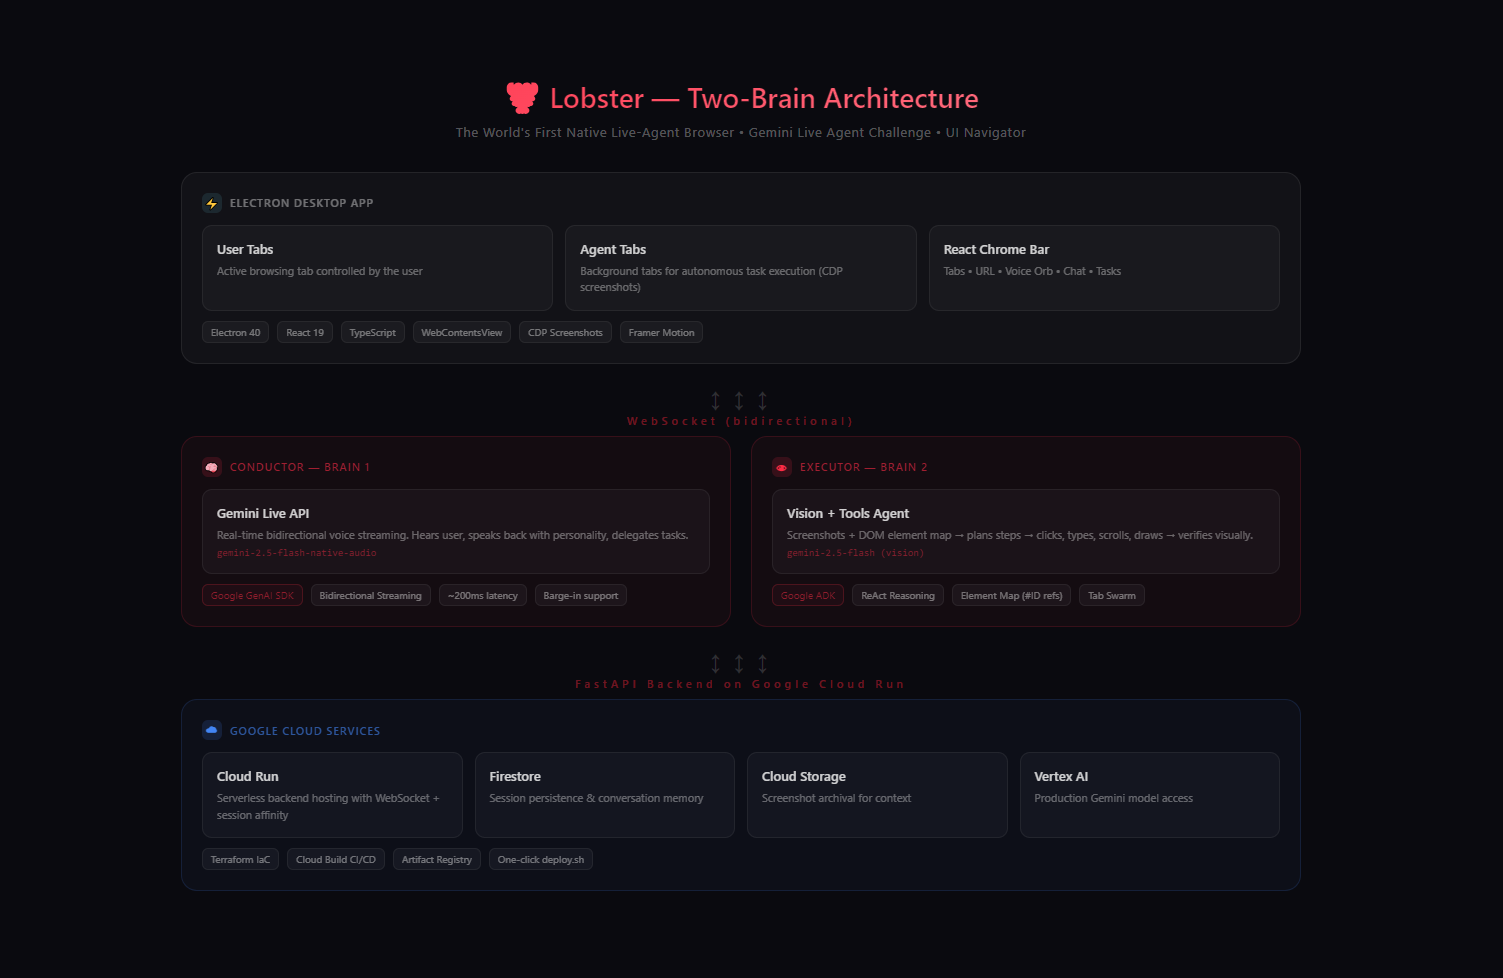Select the React Chrome Bar card
This screenshot has height=978, width=1503.
pyautogui.click(x=1104, y=268)
